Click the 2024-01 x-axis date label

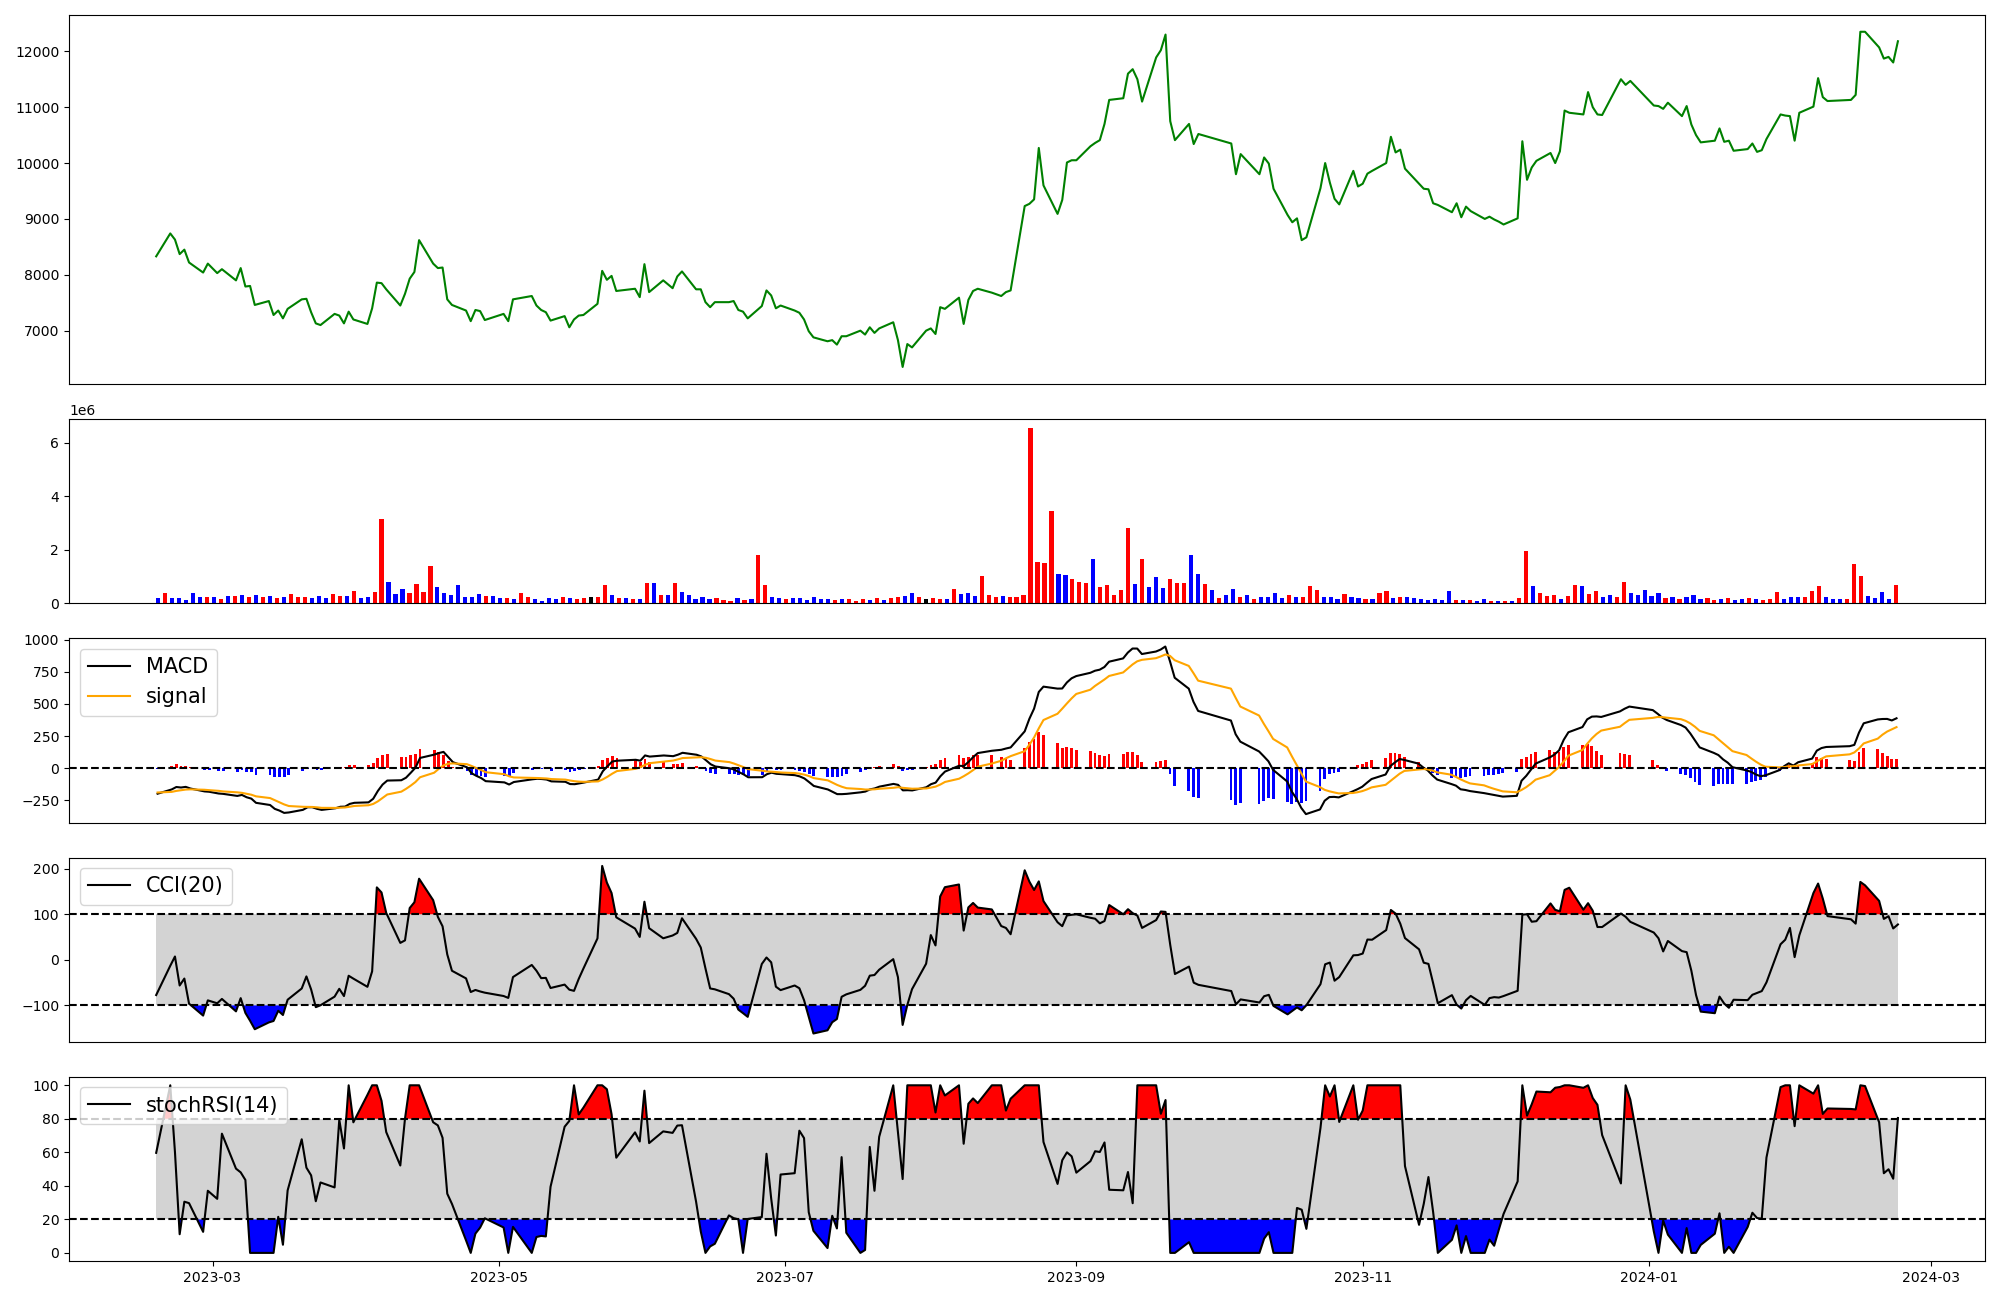click(x=1649, y=1277)
